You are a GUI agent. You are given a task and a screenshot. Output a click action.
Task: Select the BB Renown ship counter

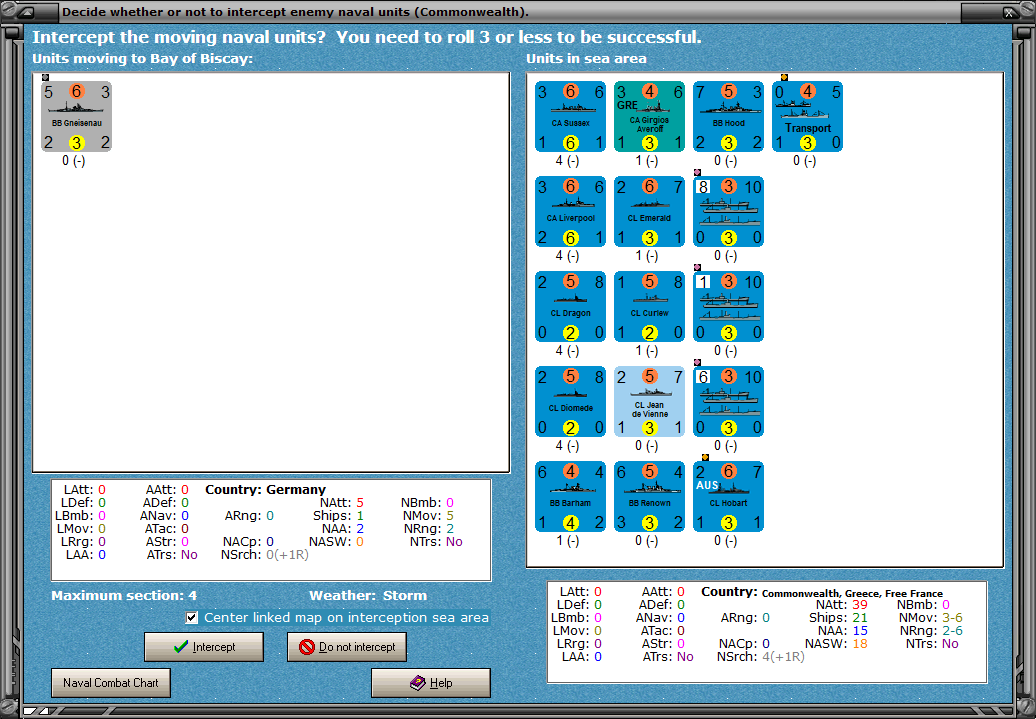pos(649,496)
